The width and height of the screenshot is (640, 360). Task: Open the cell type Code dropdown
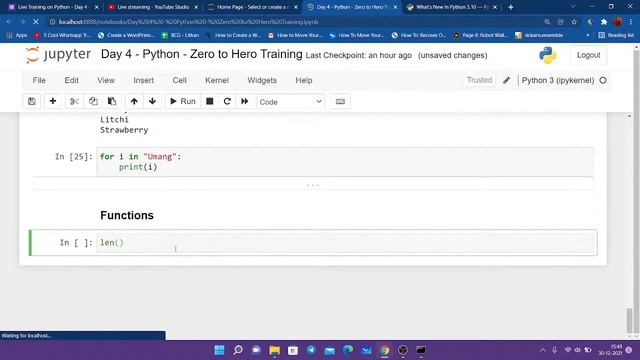point(291,102)
